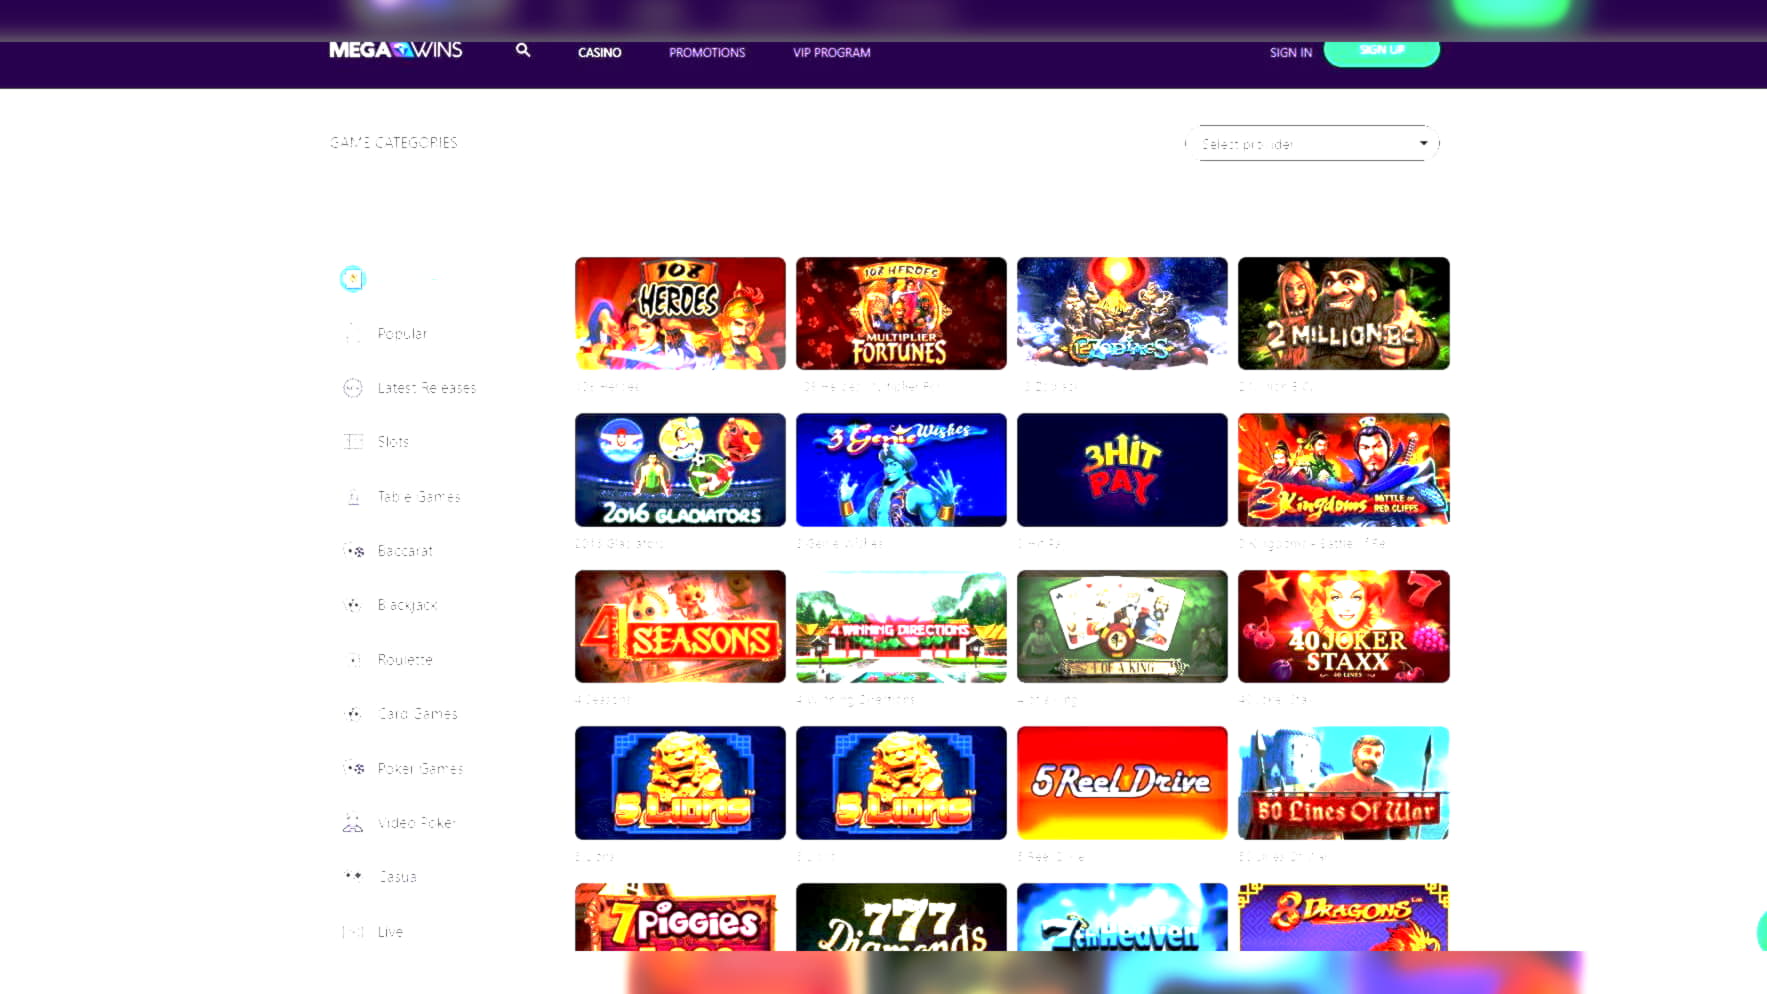Open the 4 of a King game
This screenshot has width=1767, height=994.
[x=1122, y=627]
